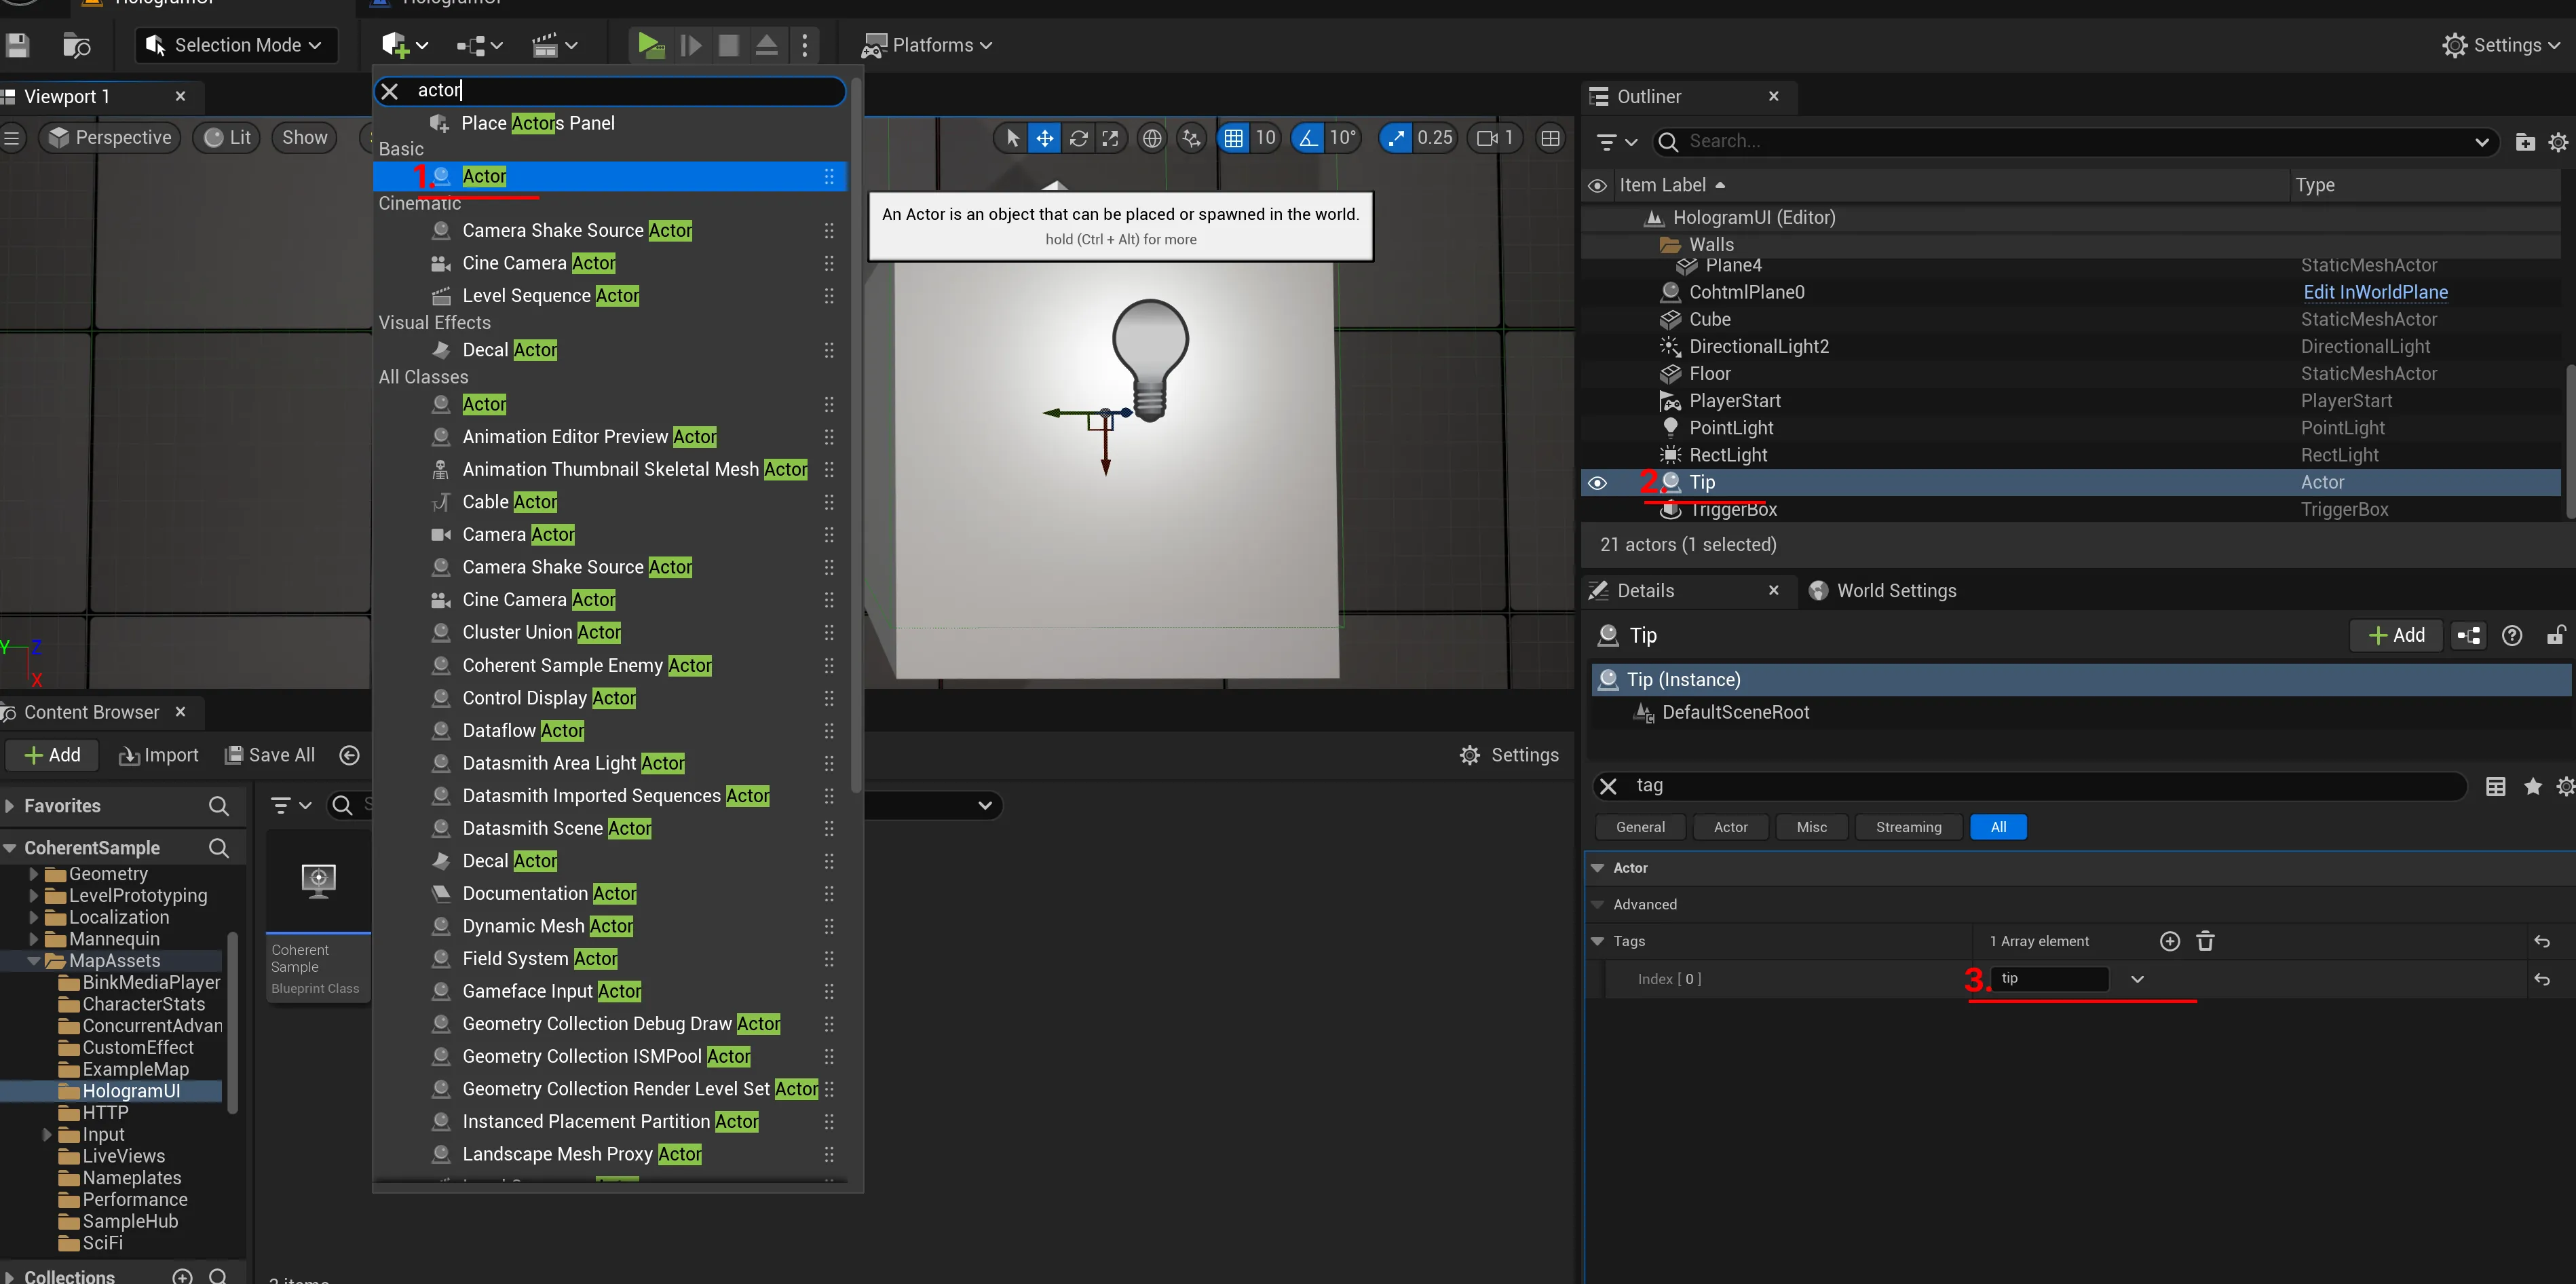Screen dimensions: 2576x1284
Task: Empty the Tags array with trash icon
Action: 2205,941
